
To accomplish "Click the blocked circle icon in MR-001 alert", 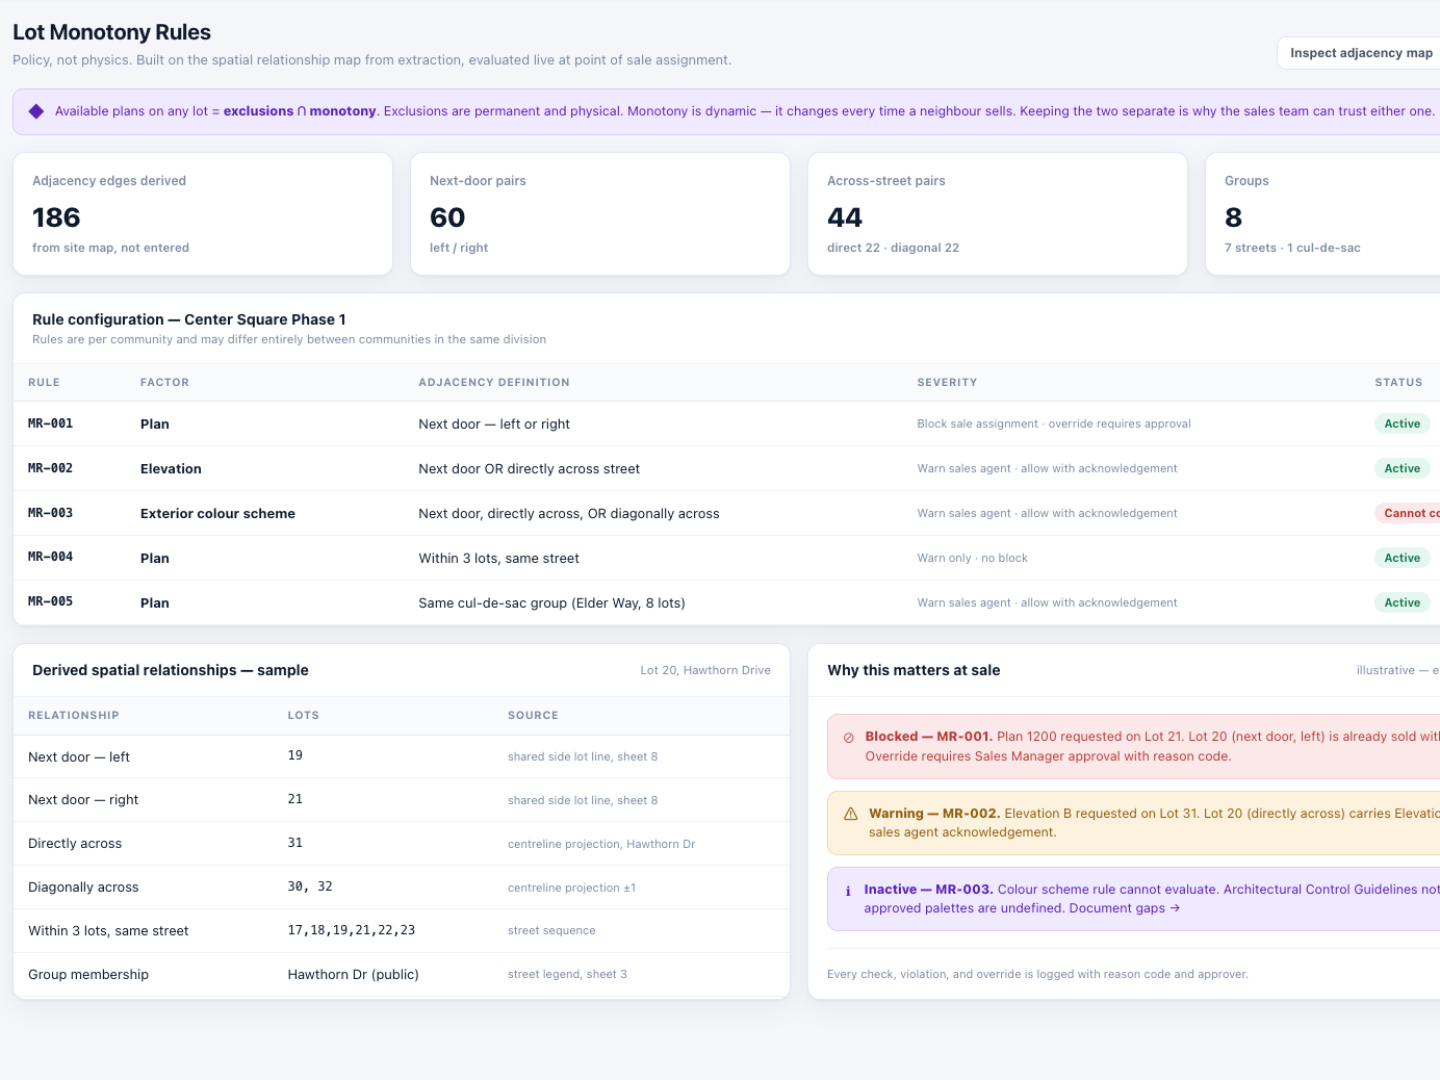I will pos(849,738).
